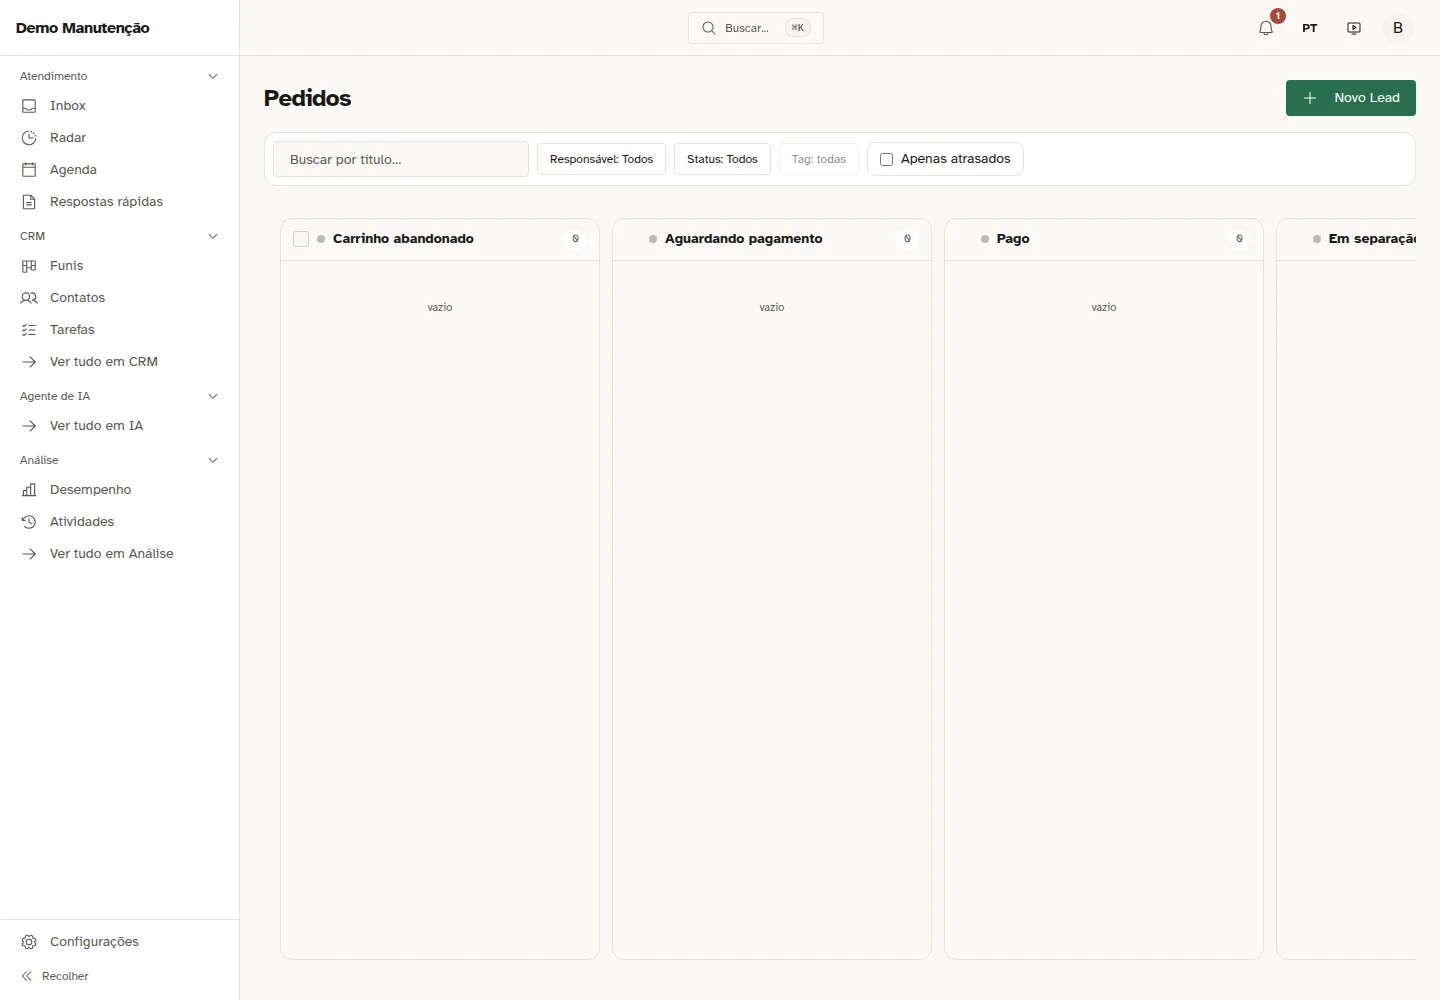Image resolution: width=1440 pixels, height=1000 pixels.
Task: Focus the Buscar por título field
Action: (401, 159)
